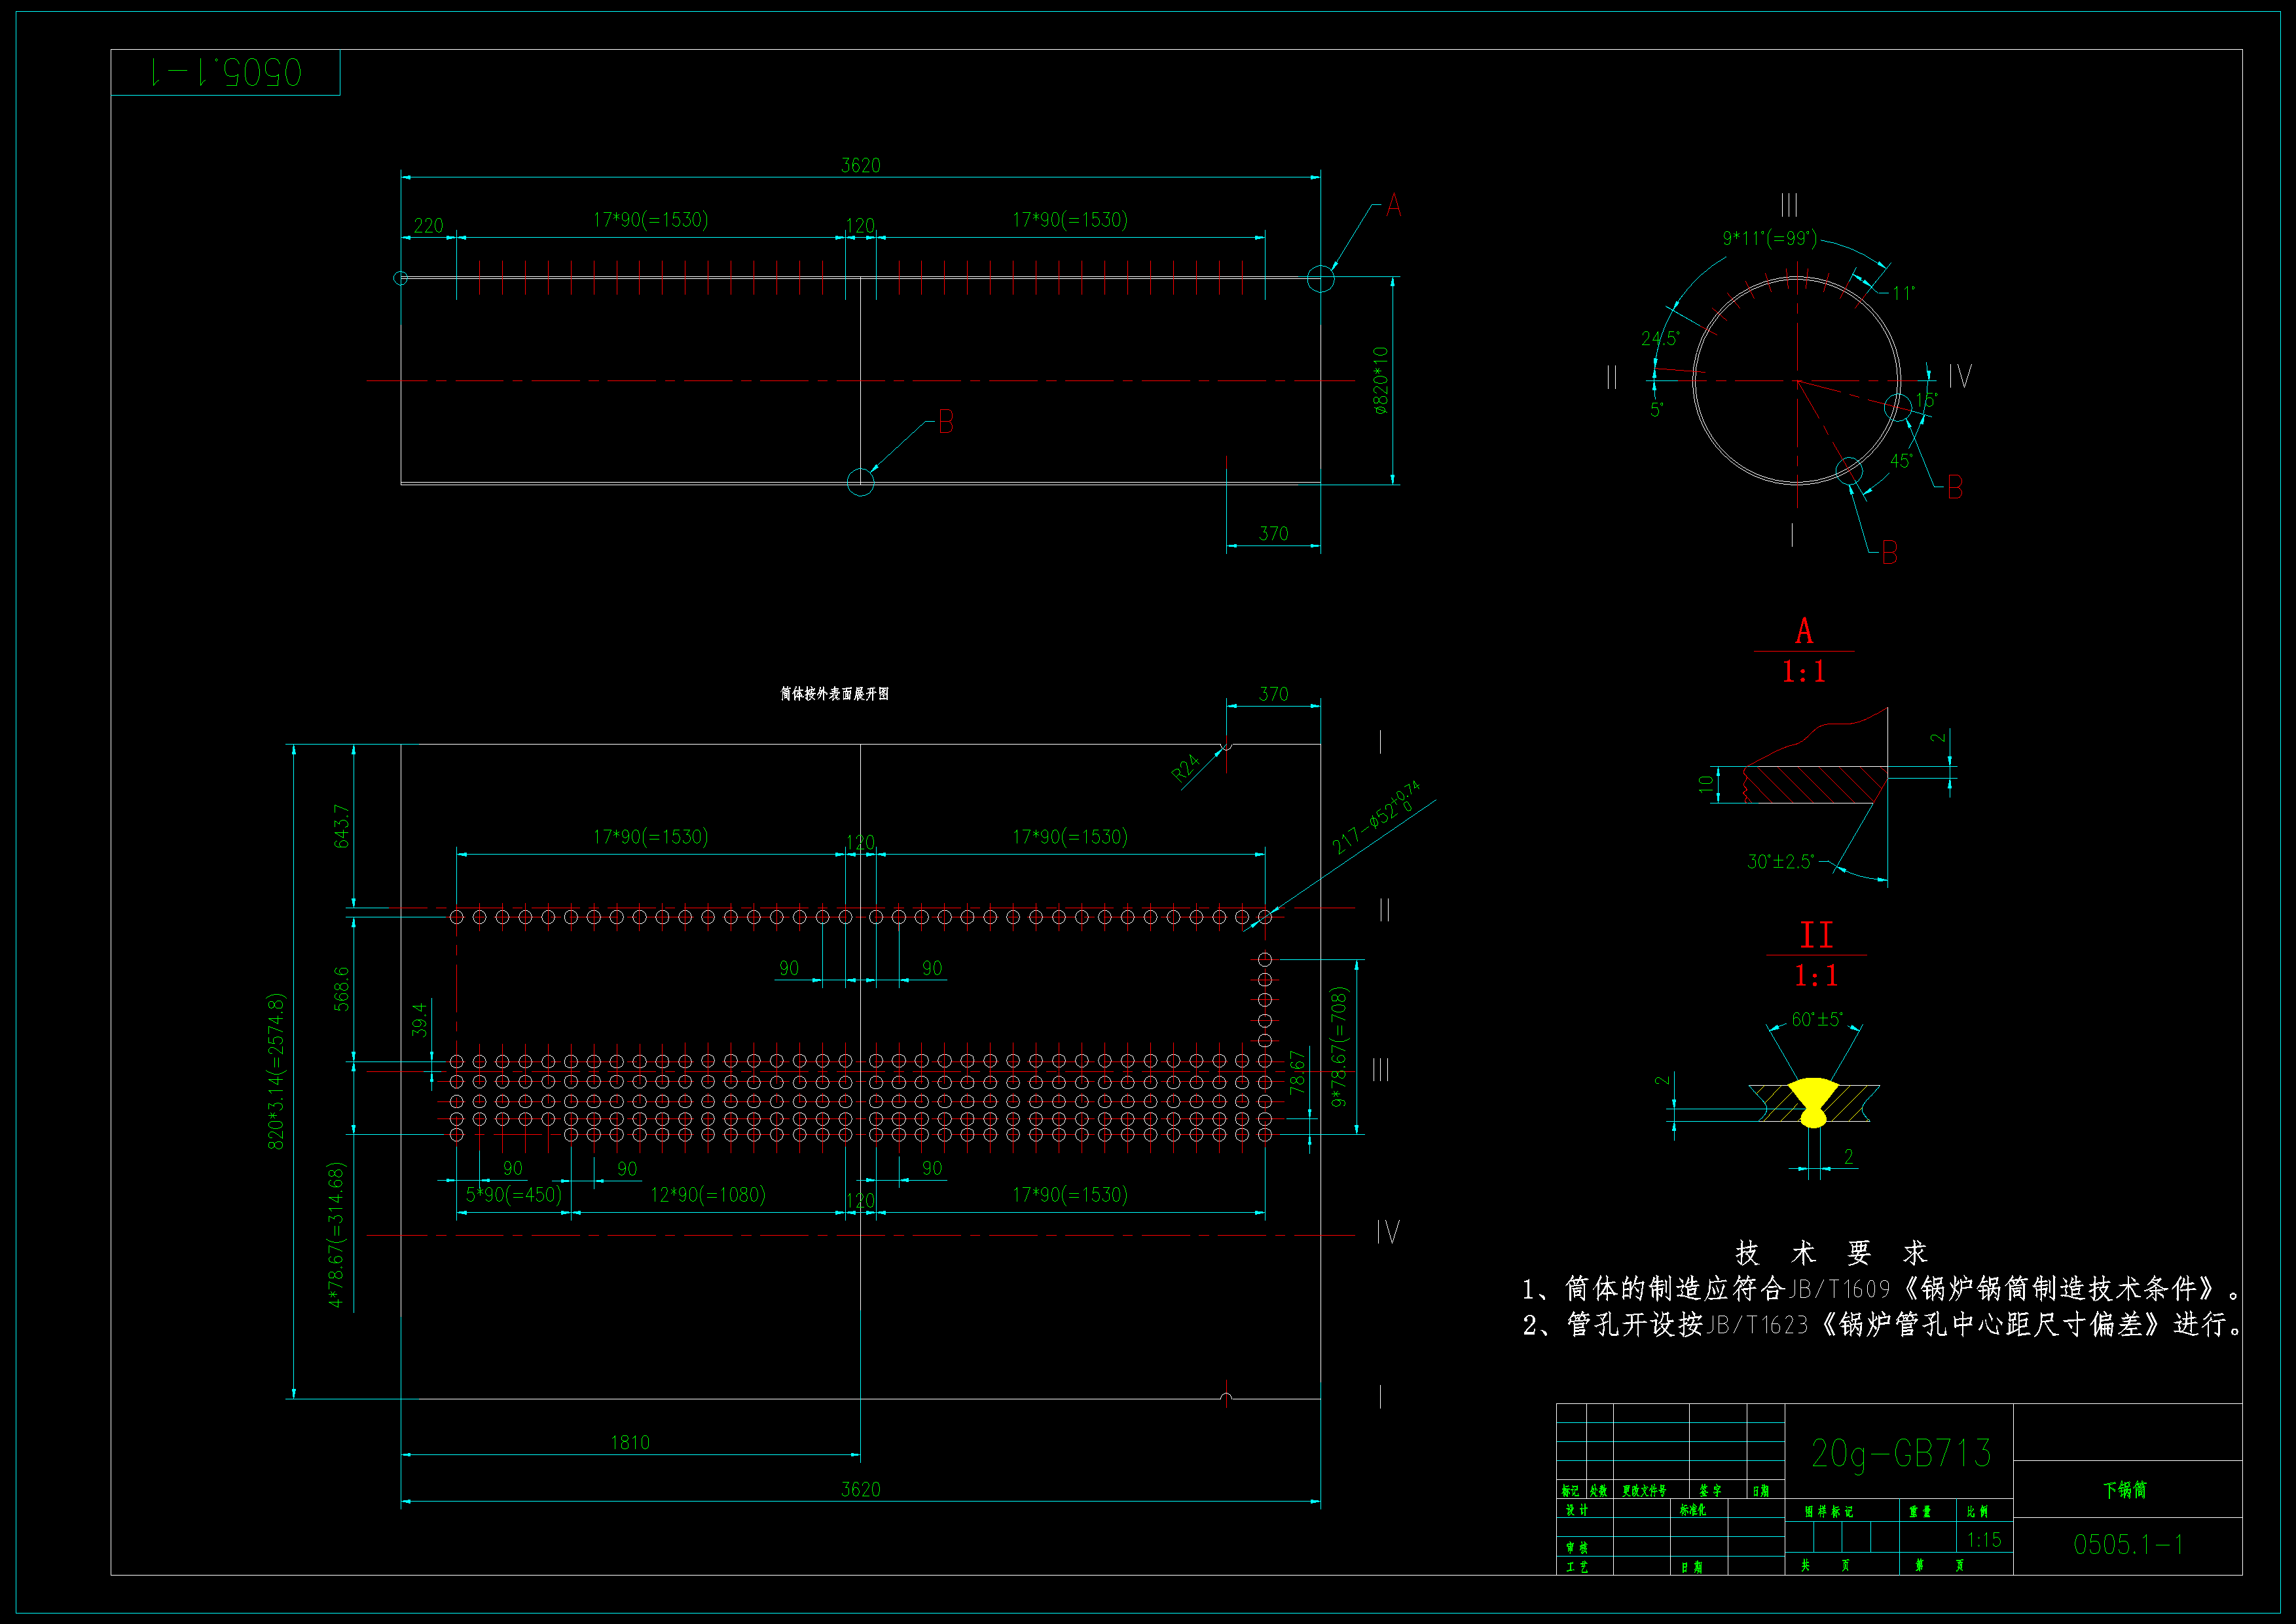Viewport: 2296px width, 1624px height.
Task: Click the mirrored drawing number 0505.1-1 in the top-left box
Action: [x=226, y=72]
